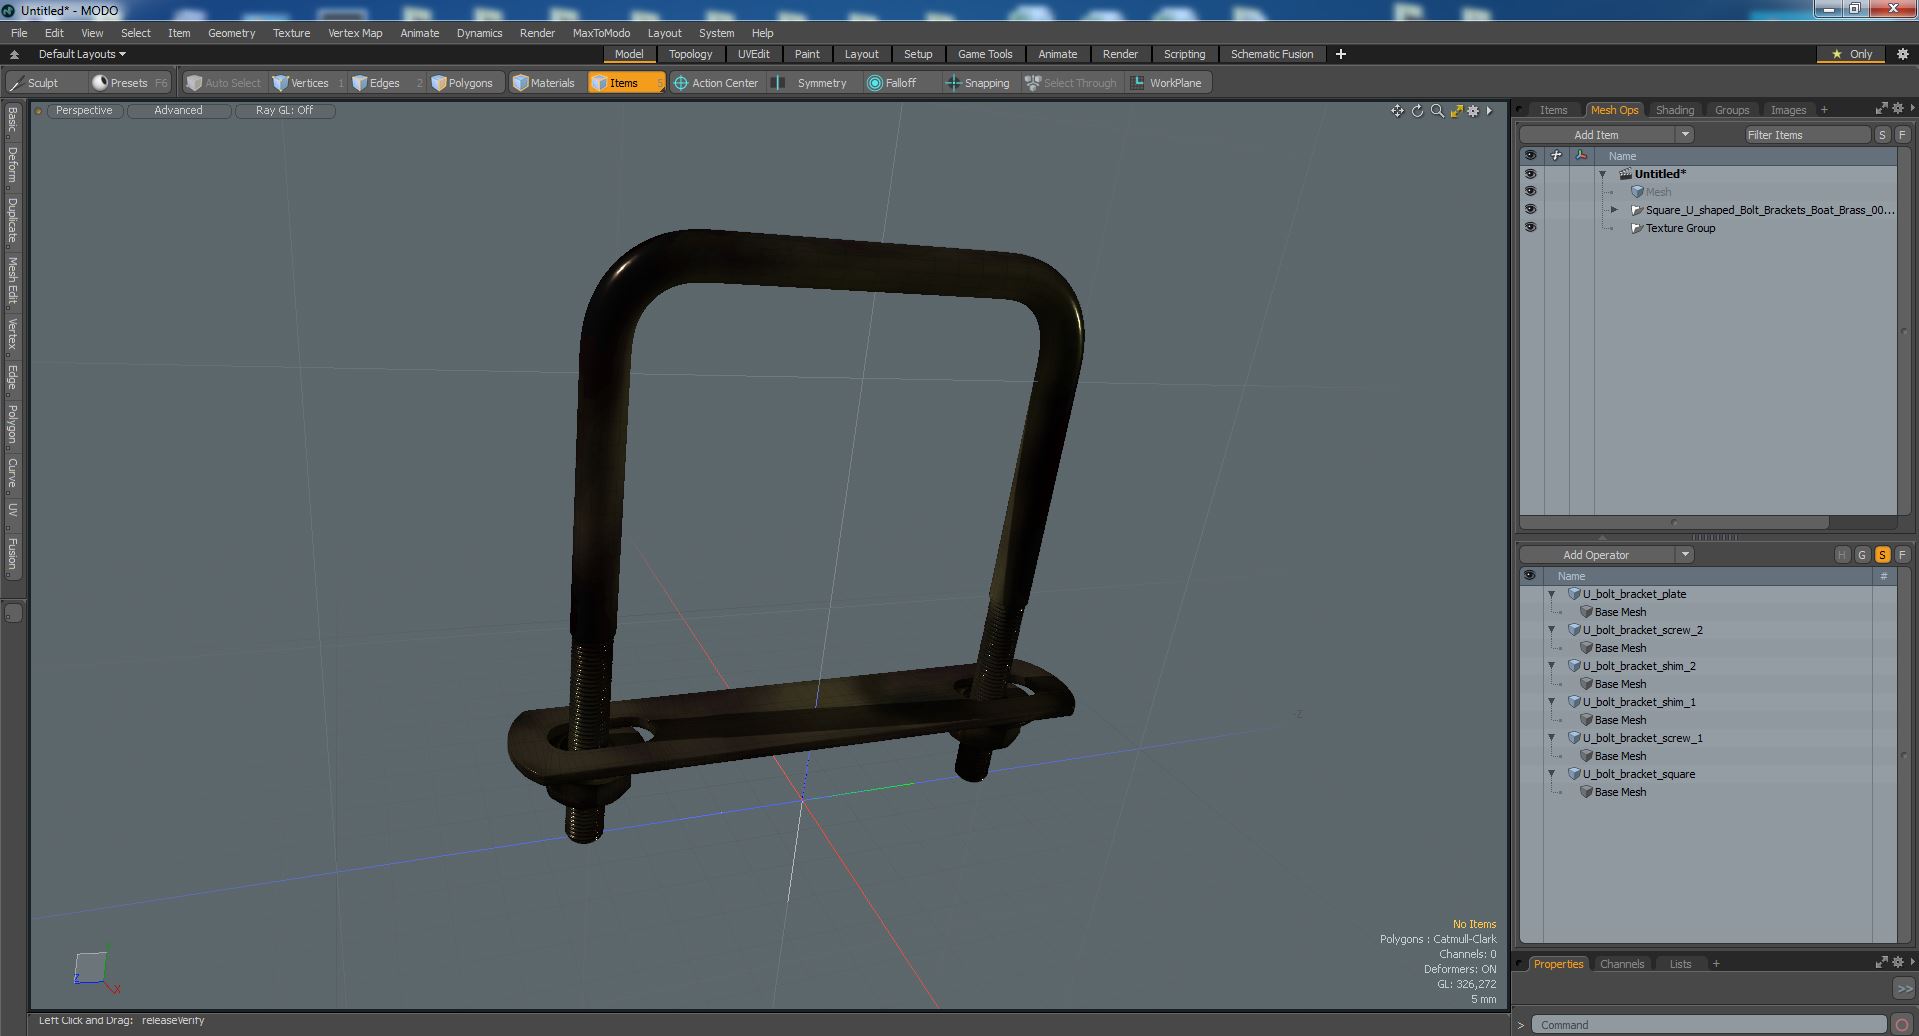
Task: Click the Advanced shading button
Action: click(x=178, y=111)
